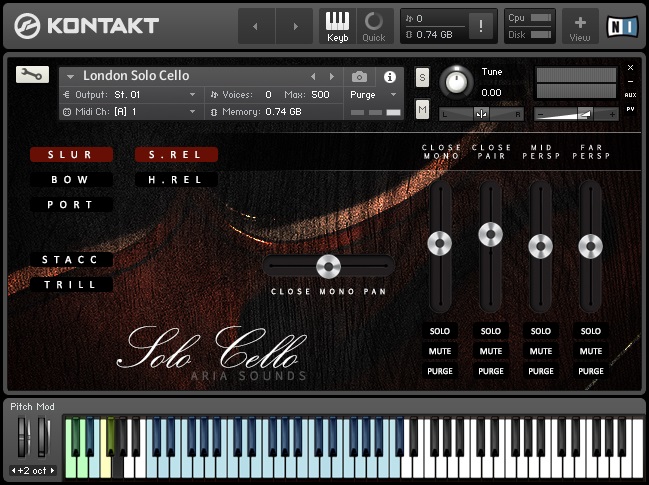Click the Close Pair volume fader
Screen dimensions: 649x485
pyautogui.click(x=490, y=234)
